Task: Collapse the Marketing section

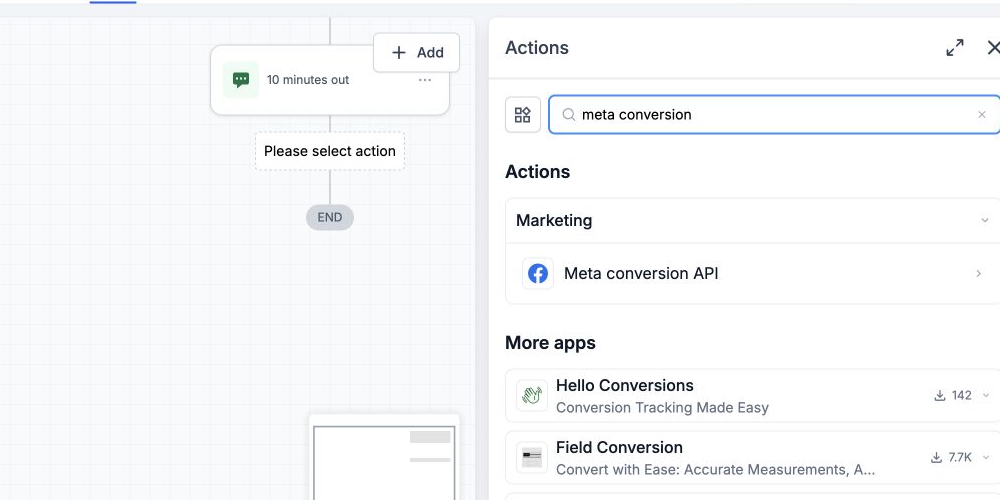Action: (985, 221)
